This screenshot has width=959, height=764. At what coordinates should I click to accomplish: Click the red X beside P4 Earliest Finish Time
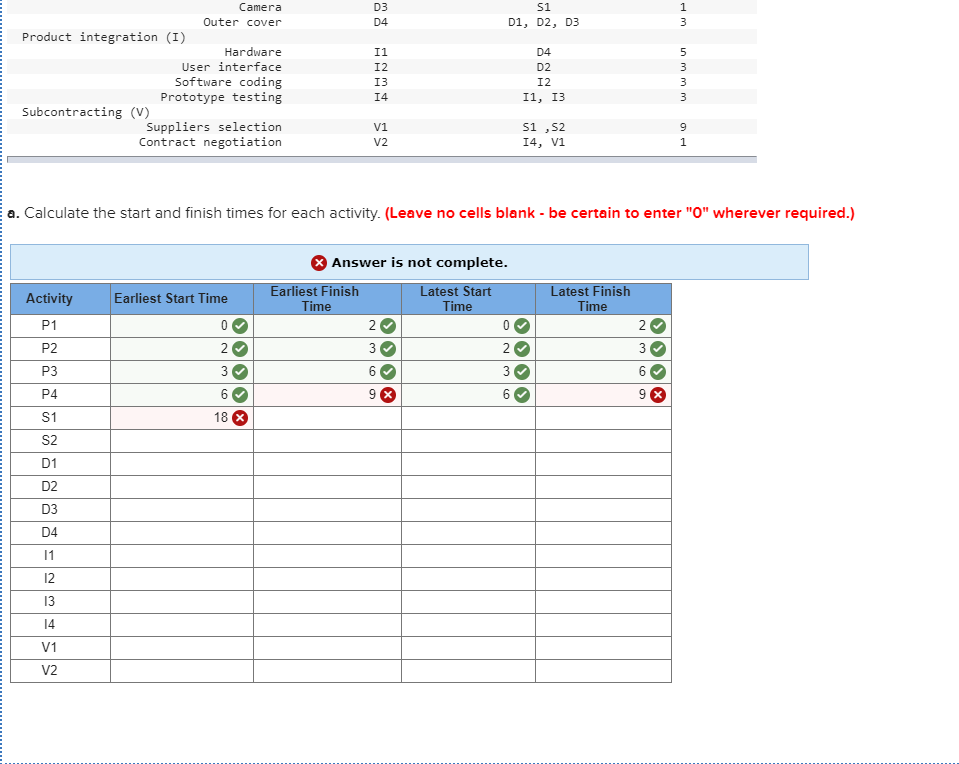[387, 394]
